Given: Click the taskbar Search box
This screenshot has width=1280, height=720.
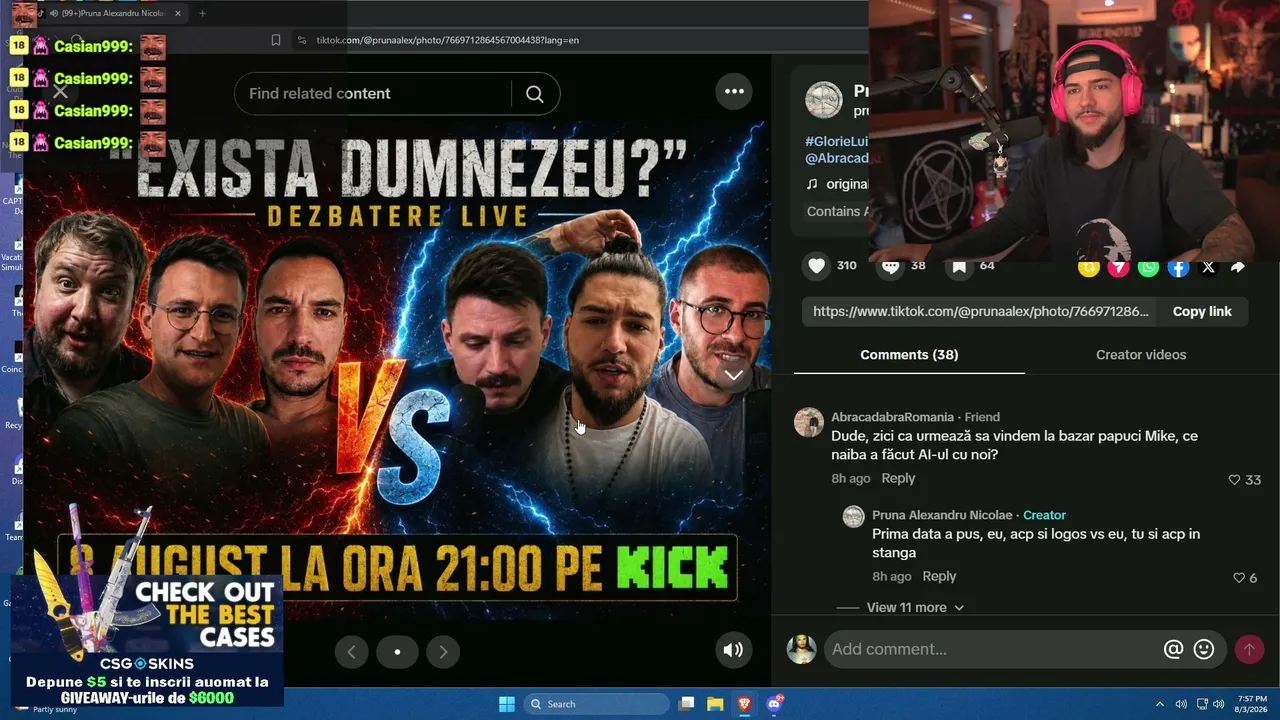Looking at the screenshot, I should click(x=596, y=704).
